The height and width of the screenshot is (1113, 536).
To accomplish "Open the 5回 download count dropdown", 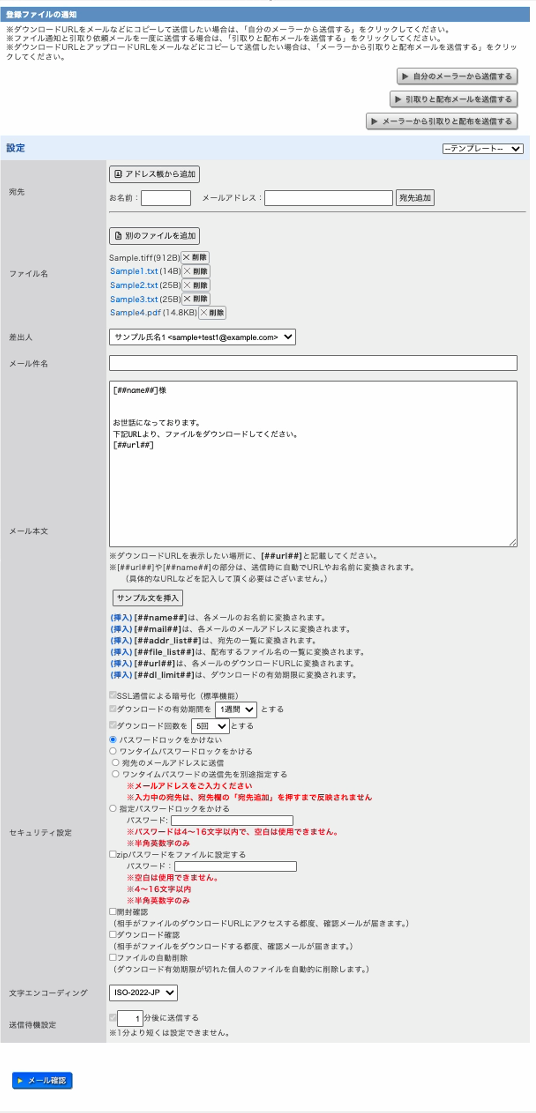I will [x=211, y=725].
